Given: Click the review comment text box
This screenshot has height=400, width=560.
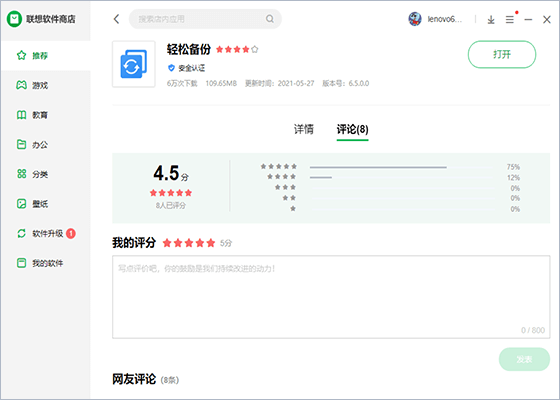Looking at the screenshot, I should (331, 297).
